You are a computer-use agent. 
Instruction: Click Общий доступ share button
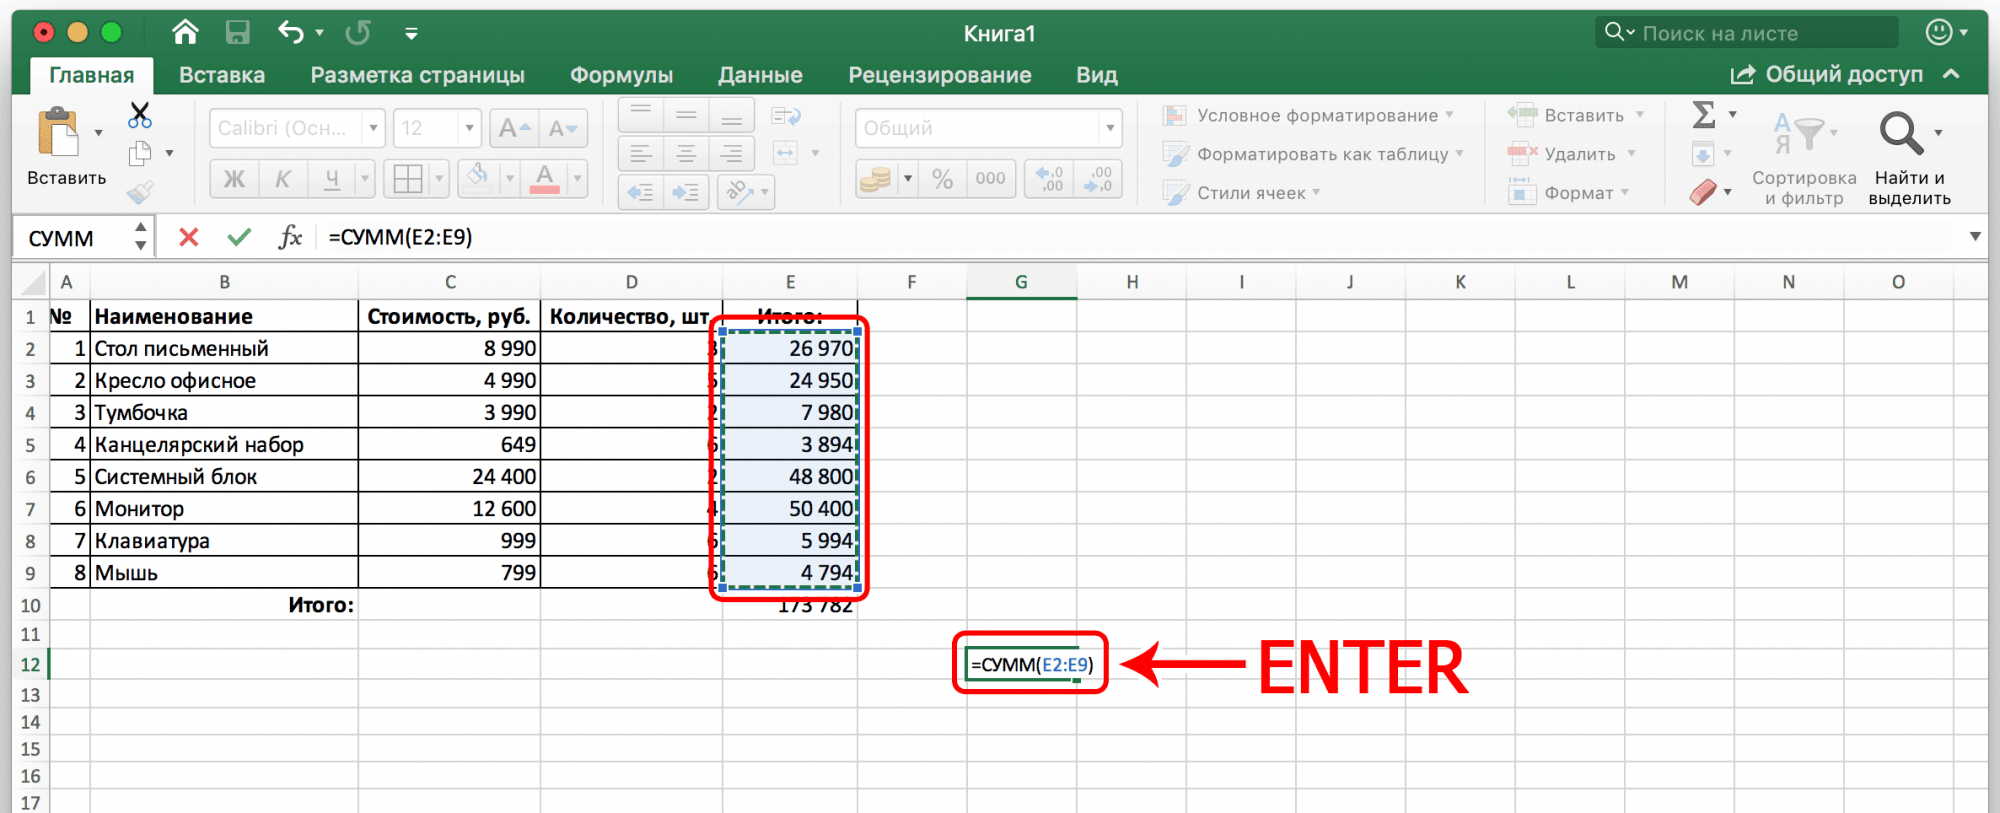(1826, 75)
